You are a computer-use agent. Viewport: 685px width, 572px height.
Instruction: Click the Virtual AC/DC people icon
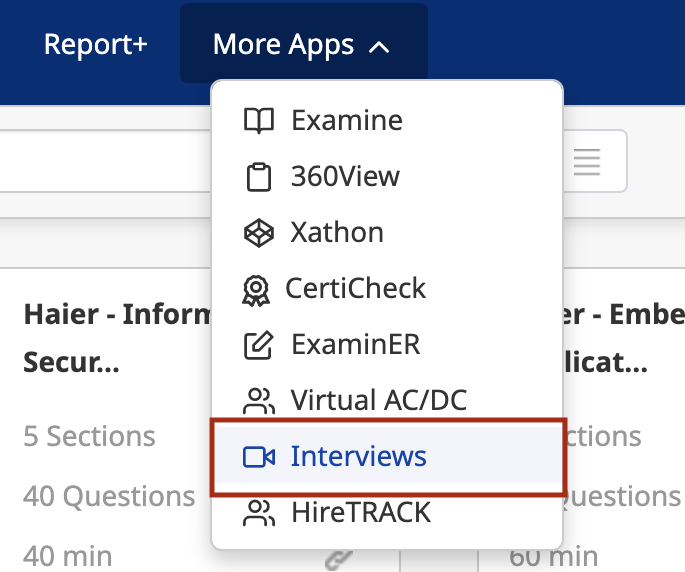point(259,401)
